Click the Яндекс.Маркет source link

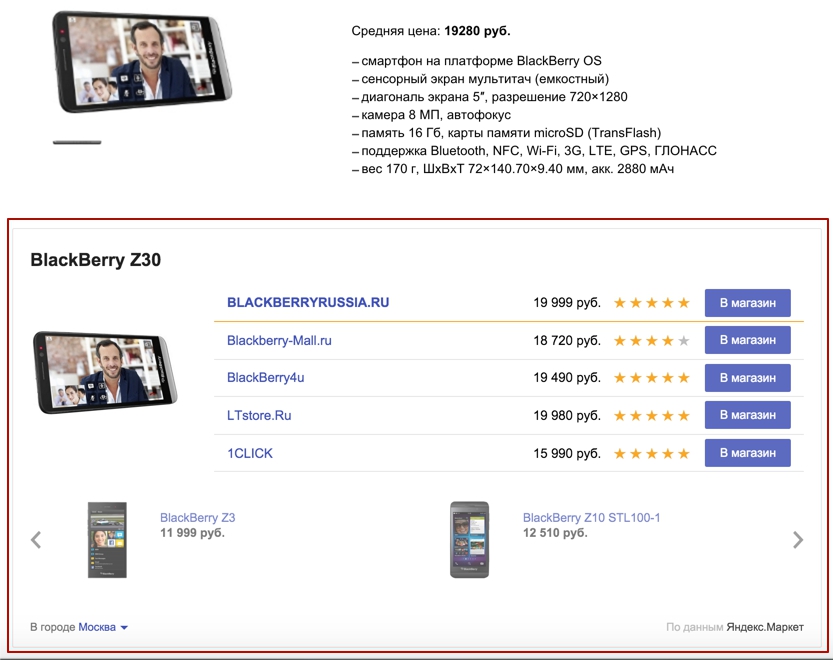(x=765, y=627)
